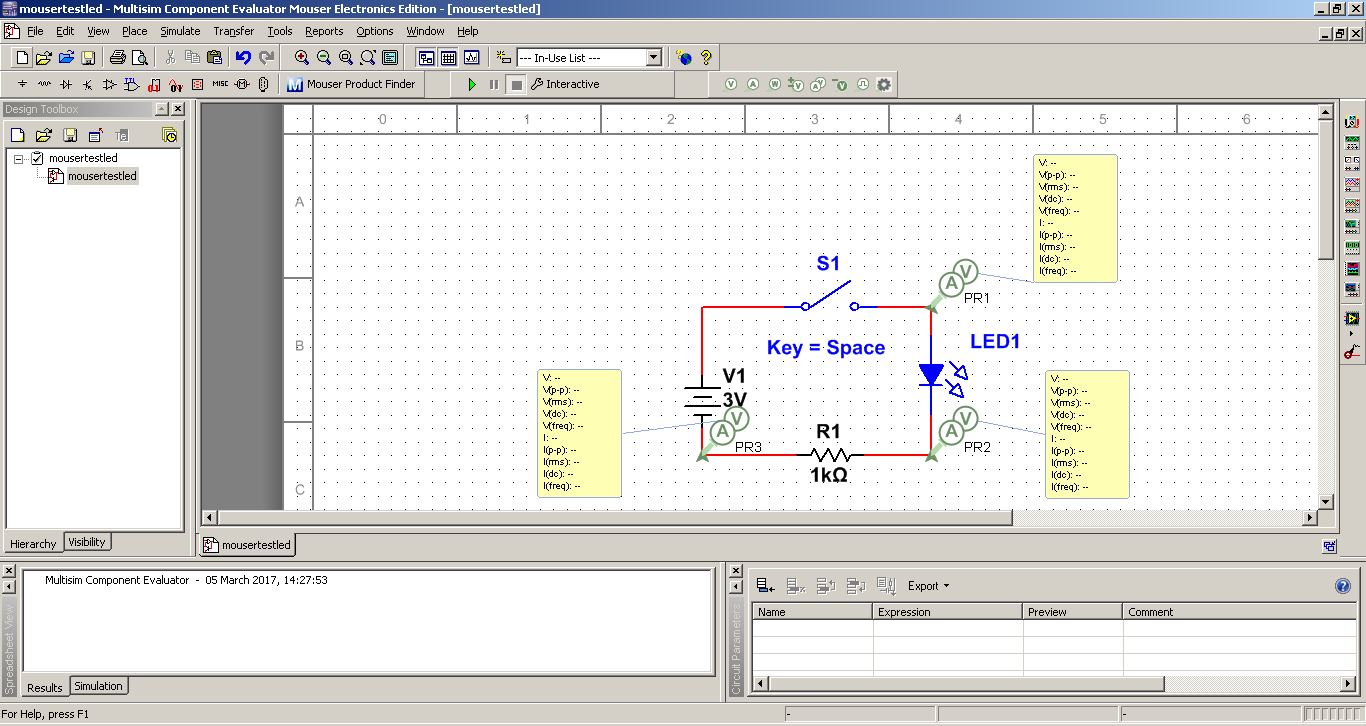Click the Place Source component icon
The width and height of the screenshot is (1366, 726).
22,85
